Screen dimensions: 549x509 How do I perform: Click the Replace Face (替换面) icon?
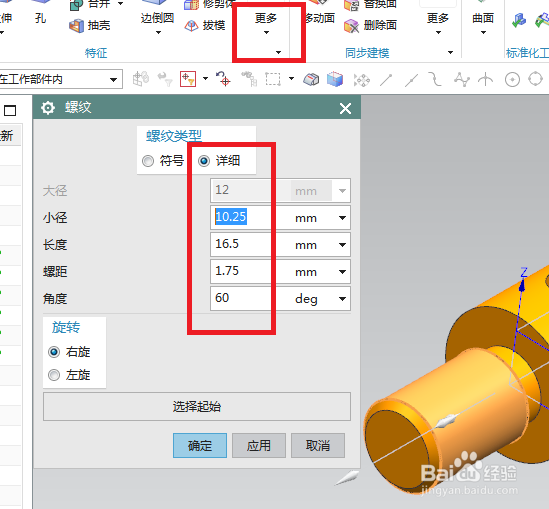351,5
